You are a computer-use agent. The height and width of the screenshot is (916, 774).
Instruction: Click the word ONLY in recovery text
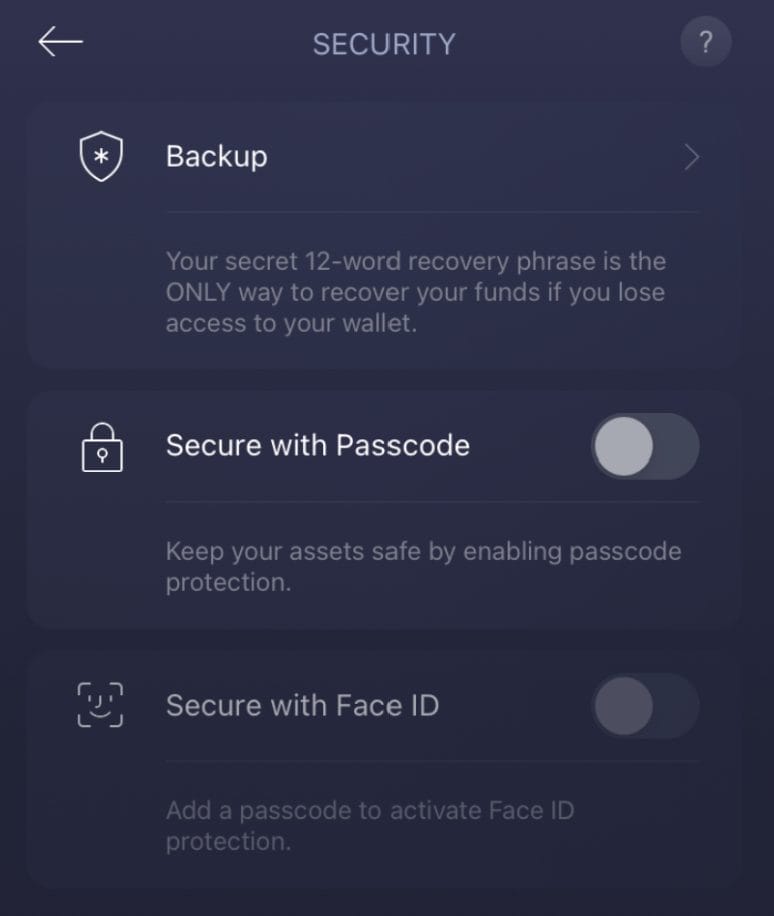(x=198, y=292)
